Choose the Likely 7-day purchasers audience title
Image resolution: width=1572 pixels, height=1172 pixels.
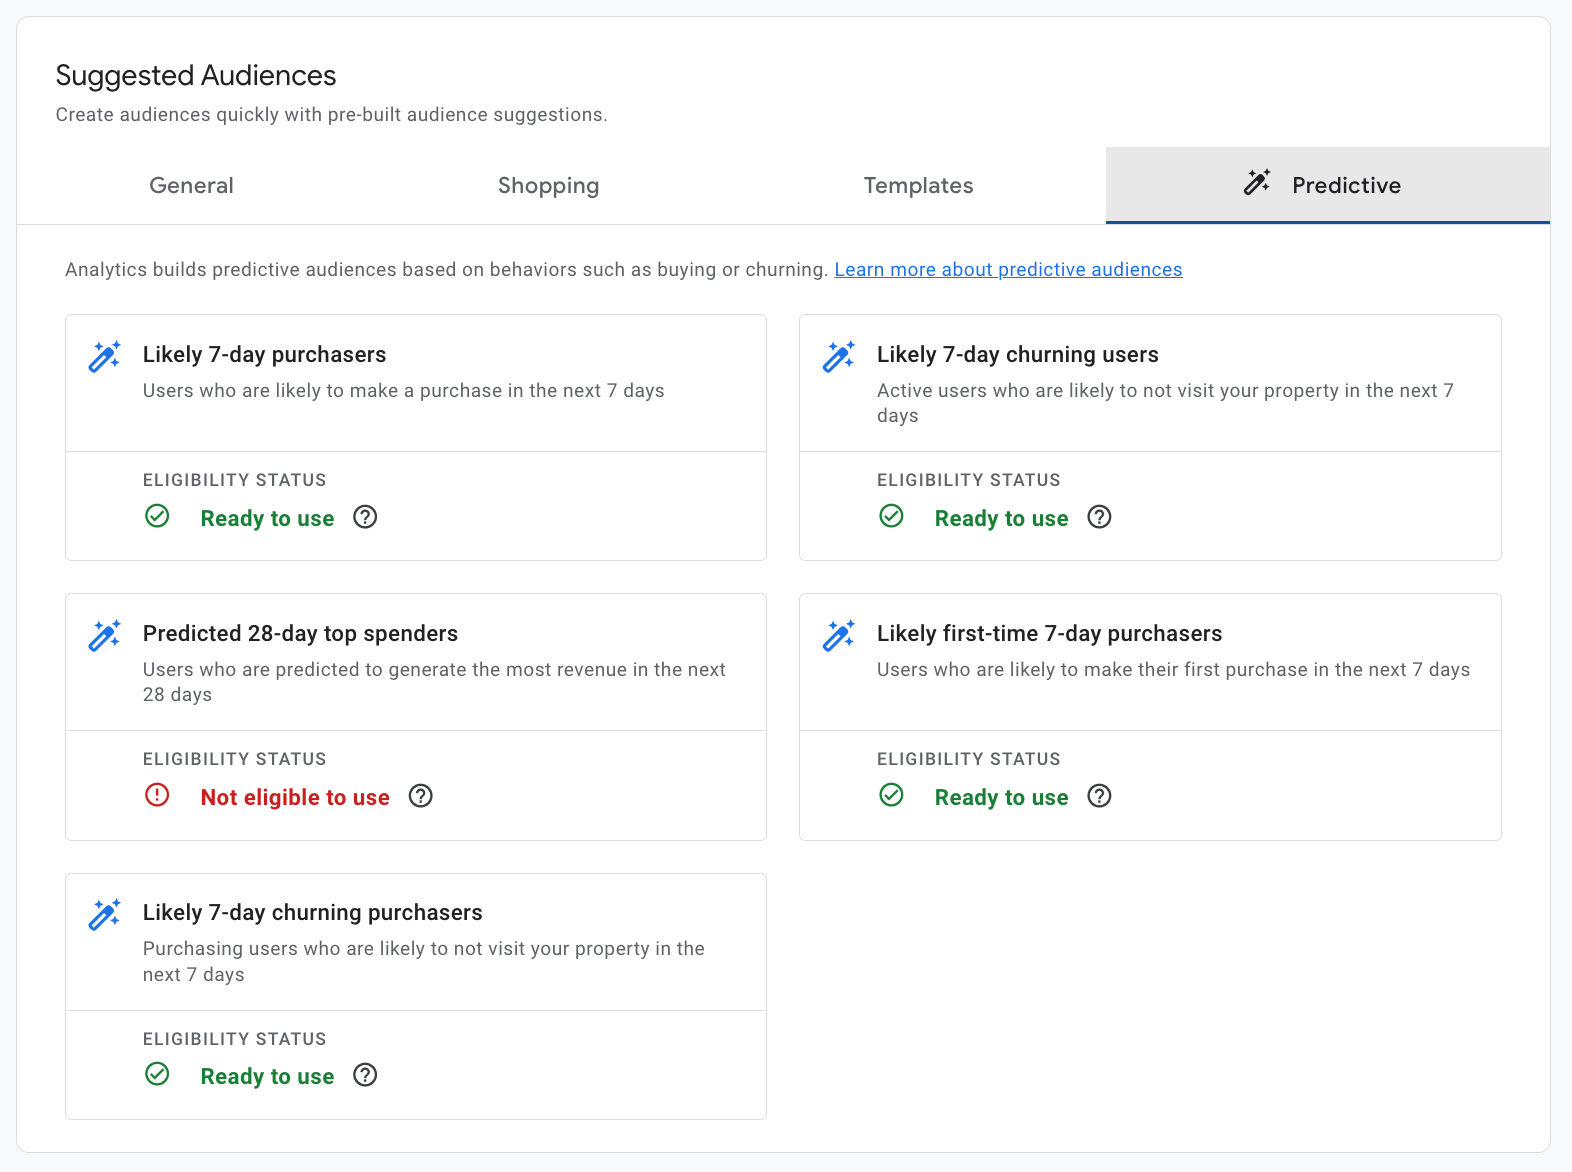click(x=264, y=355)
